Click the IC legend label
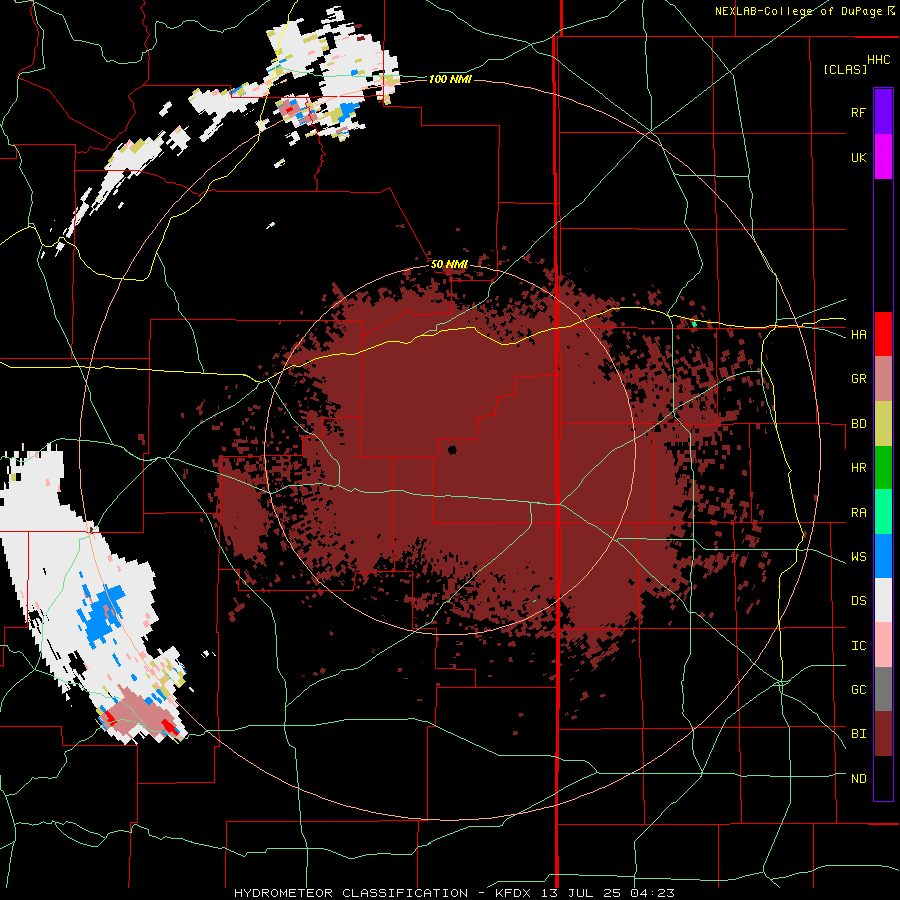 (x=858, y=646)
